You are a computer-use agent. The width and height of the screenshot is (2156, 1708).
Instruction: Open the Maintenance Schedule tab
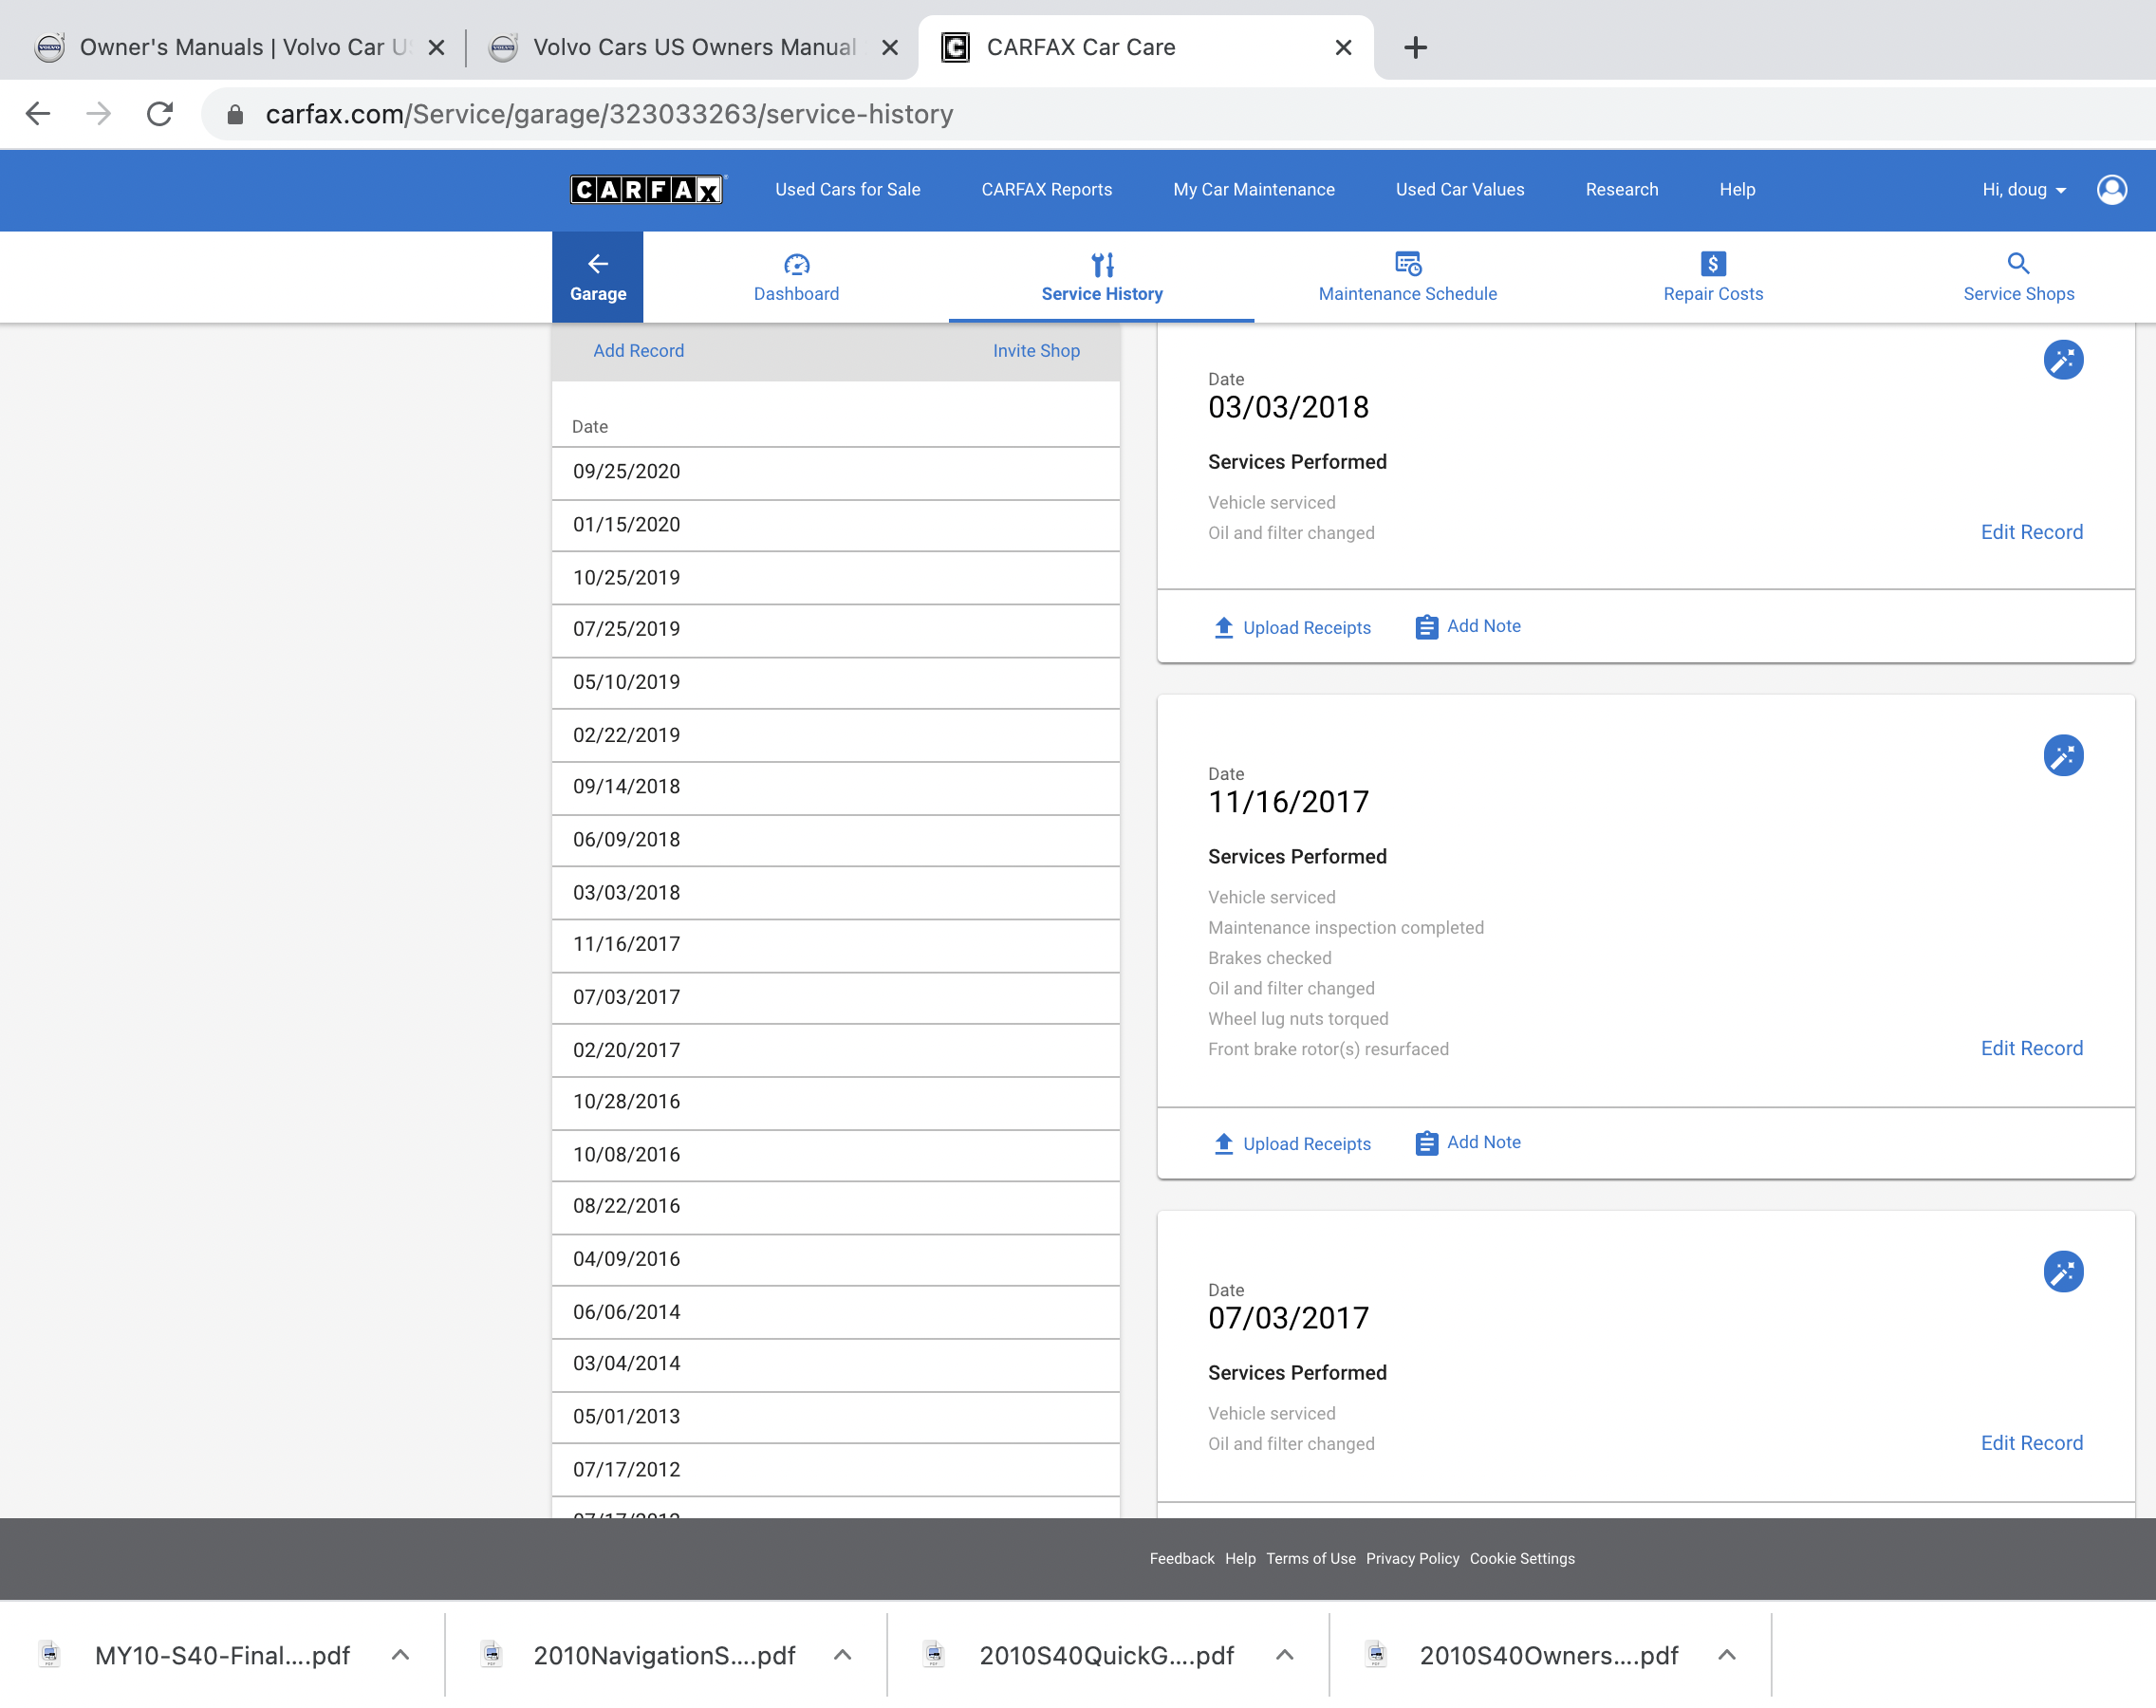pos(1407,277)
